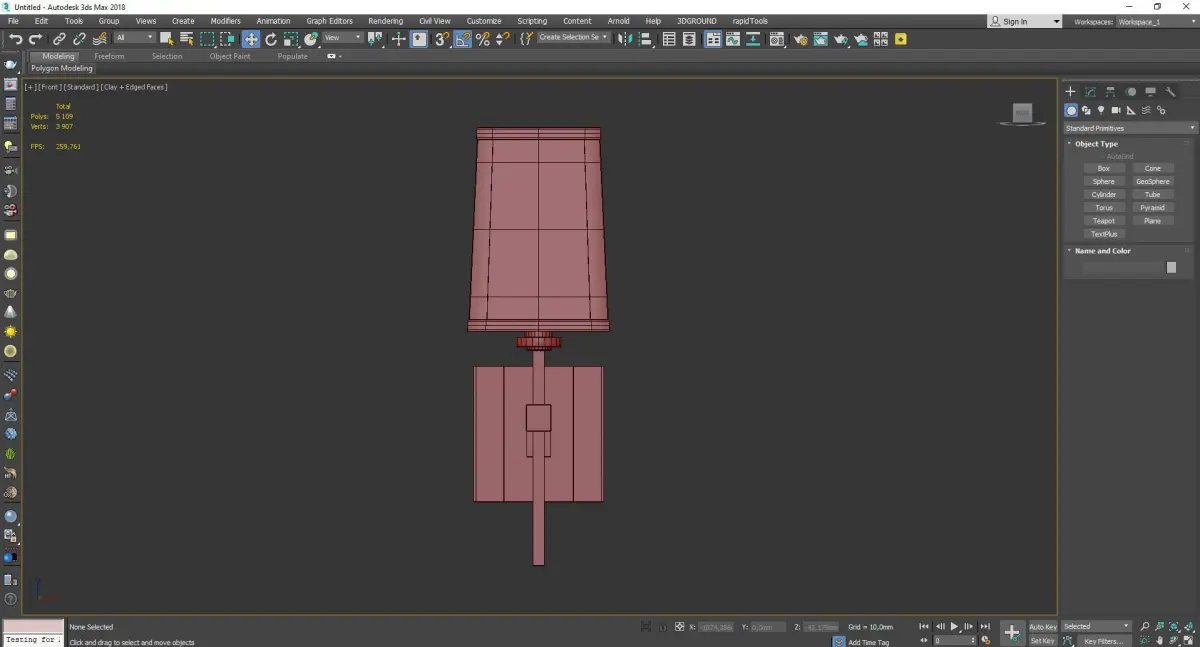Image resolution: width=1200 pixels, height=647 pixels.
Task: Toggle Auto Key animation mode
Action: coord(1042,627)
